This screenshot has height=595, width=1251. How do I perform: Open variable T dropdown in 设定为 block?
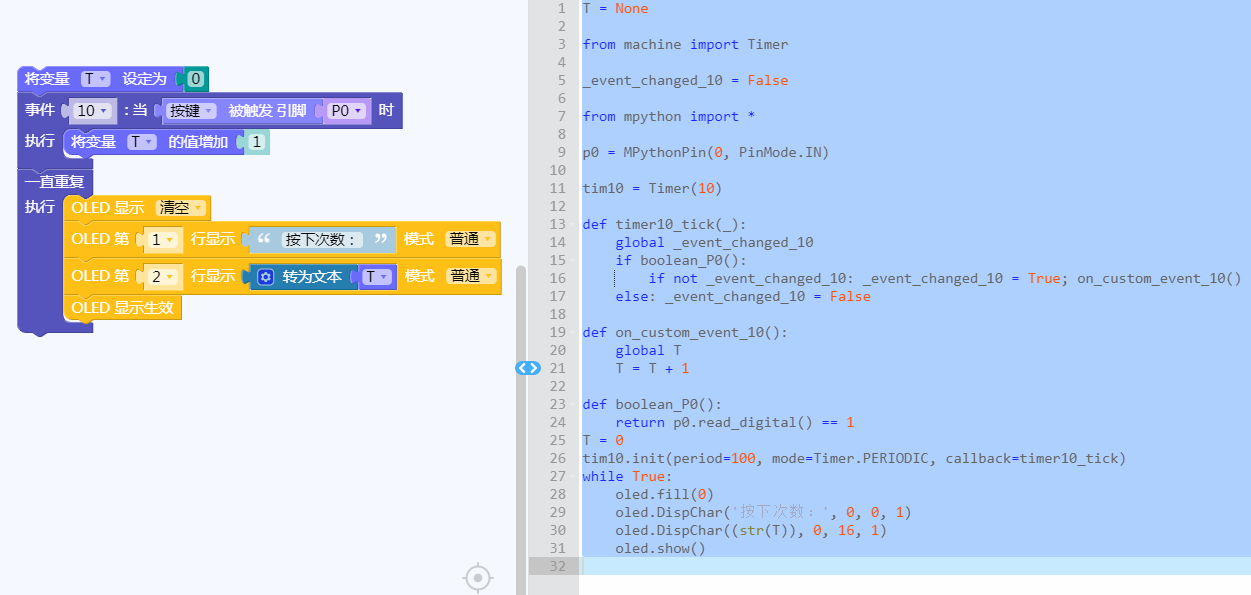[x=96, y=79]
